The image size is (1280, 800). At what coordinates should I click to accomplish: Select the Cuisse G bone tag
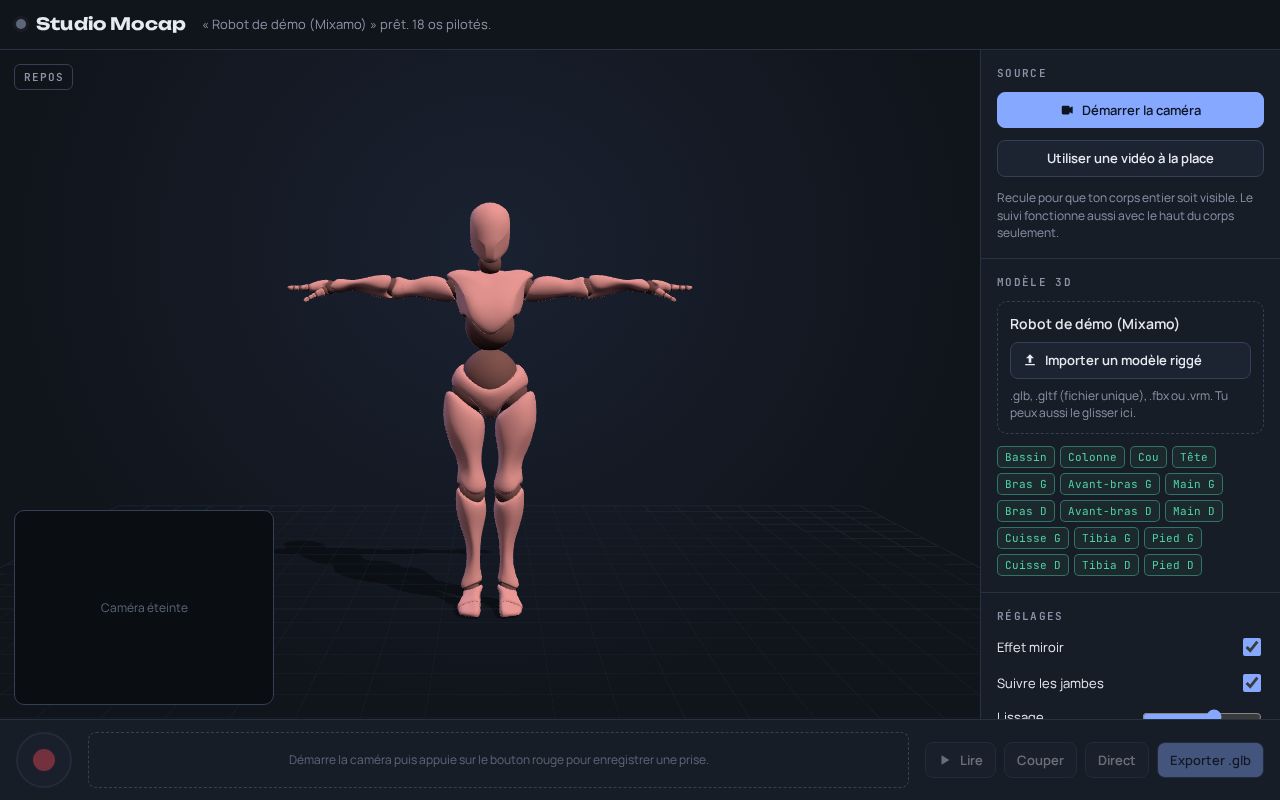click(x=1033, y=538)
